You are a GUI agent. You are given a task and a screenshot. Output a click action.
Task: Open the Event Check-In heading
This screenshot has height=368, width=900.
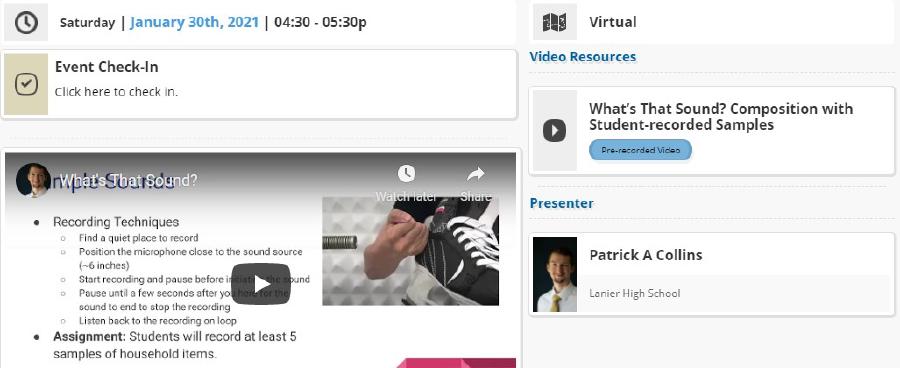(x=107, y=67)
